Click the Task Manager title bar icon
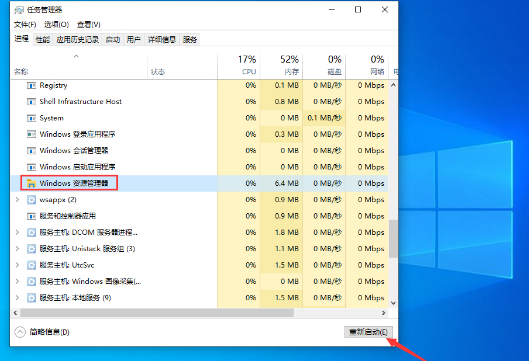Image resolution: width=529 pixels, height=361 pixels. [19, 10]
